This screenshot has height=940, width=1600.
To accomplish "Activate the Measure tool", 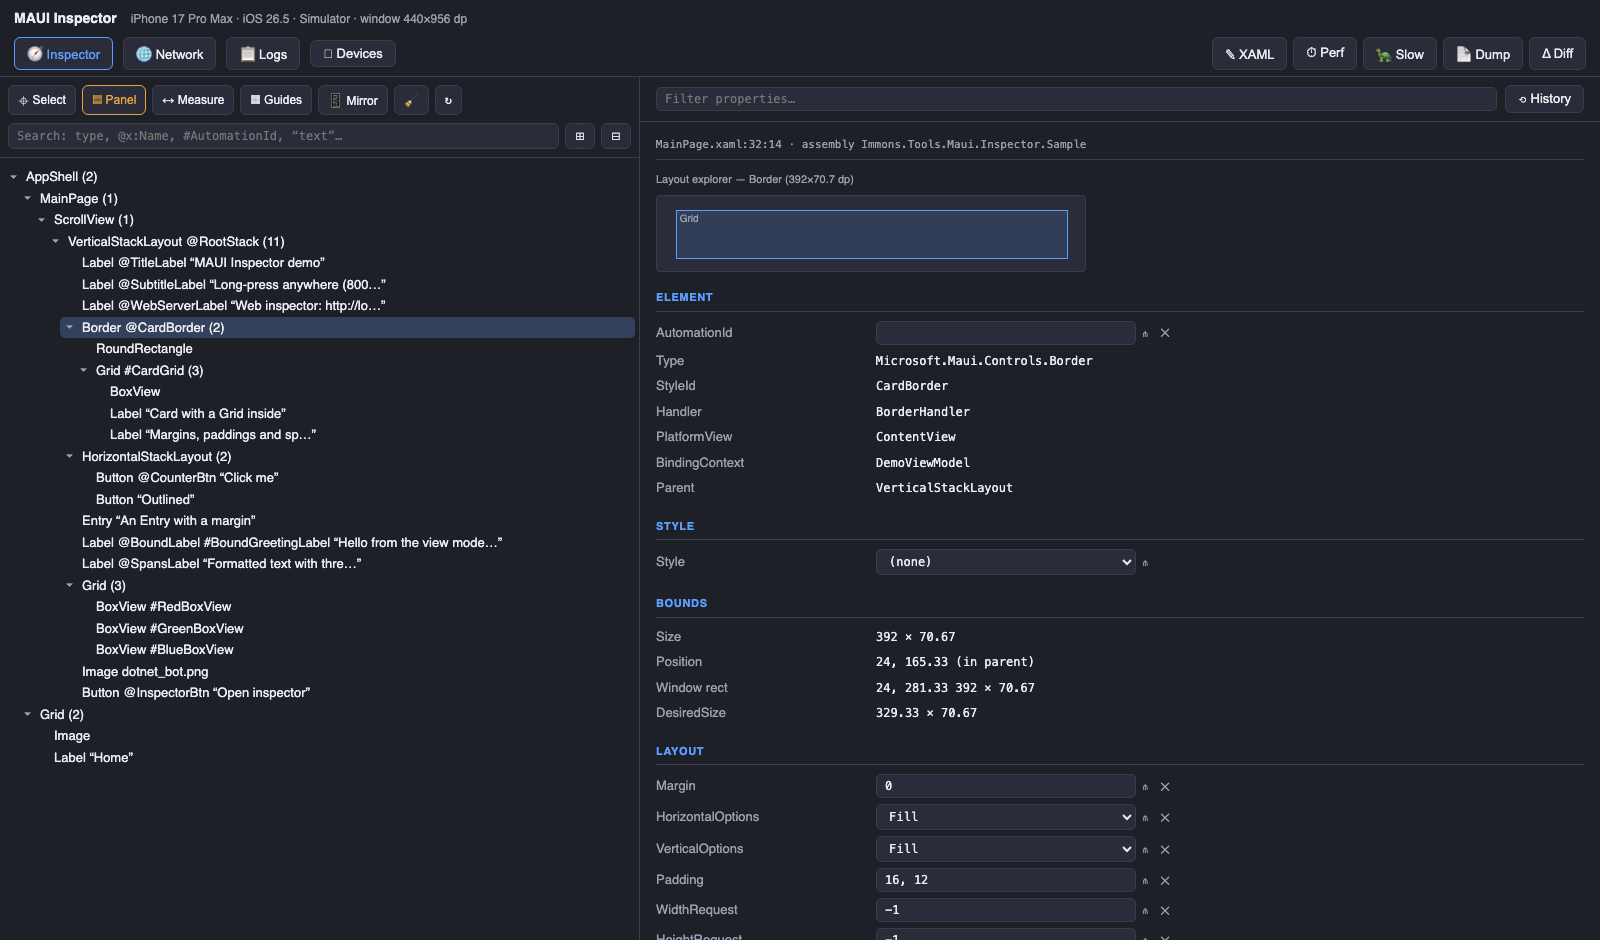I will click(193, 100).
